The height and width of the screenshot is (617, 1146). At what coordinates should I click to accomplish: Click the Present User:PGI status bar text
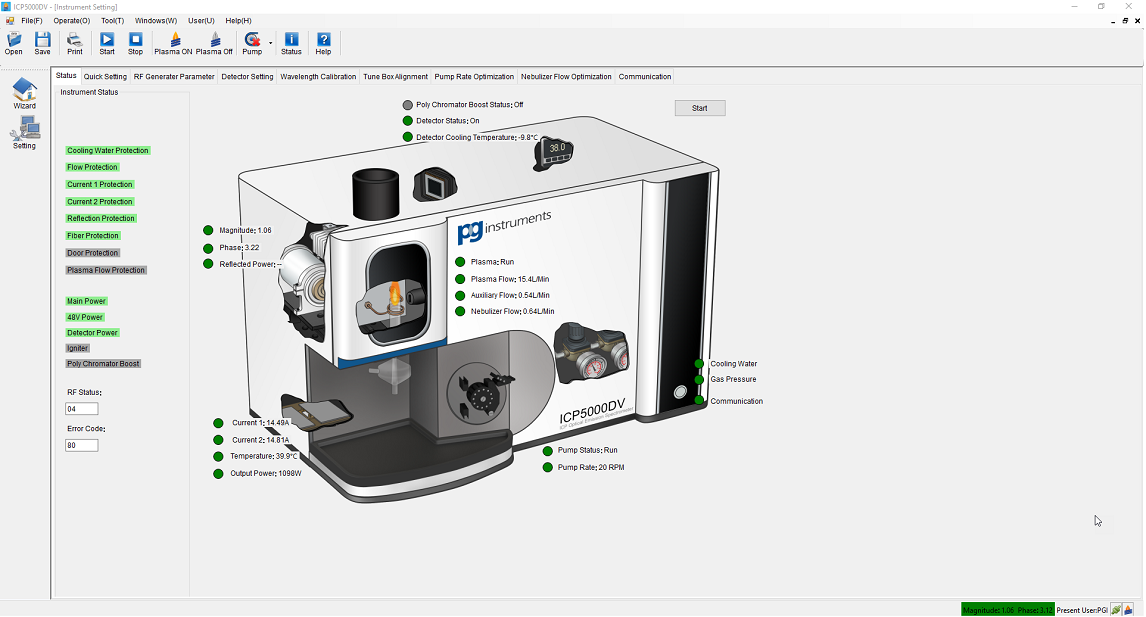tap(1082, 610)
